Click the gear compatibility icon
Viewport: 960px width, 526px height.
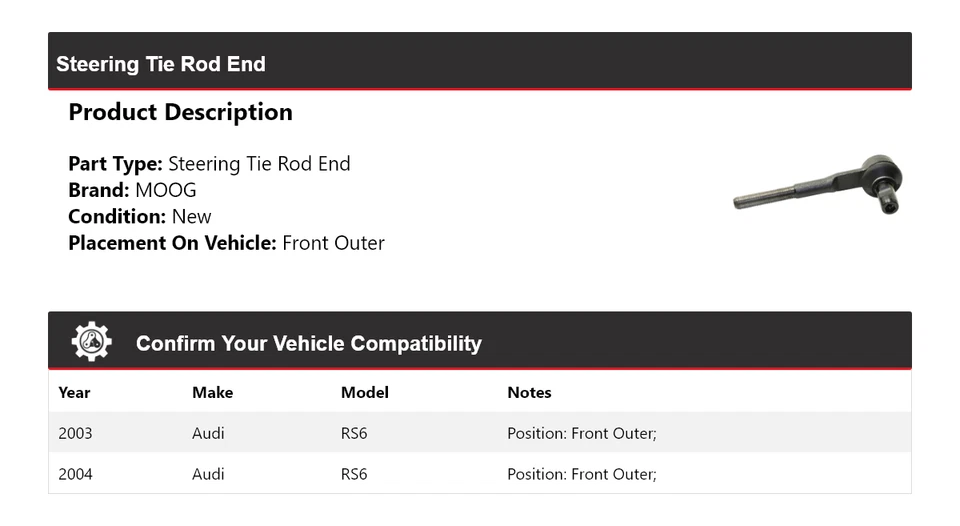coord(91,342)
